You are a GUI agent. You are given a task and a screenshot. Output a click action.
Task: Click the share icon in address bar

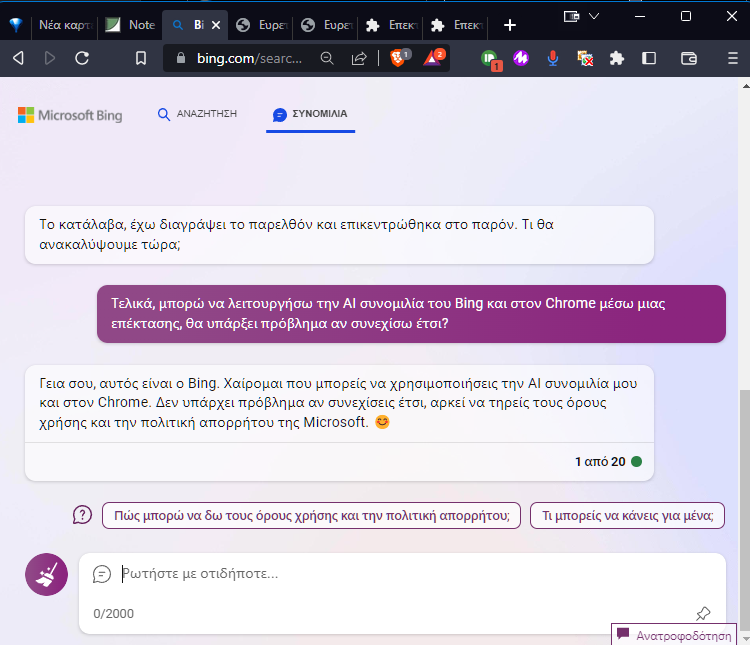click(x=359, y=58)
